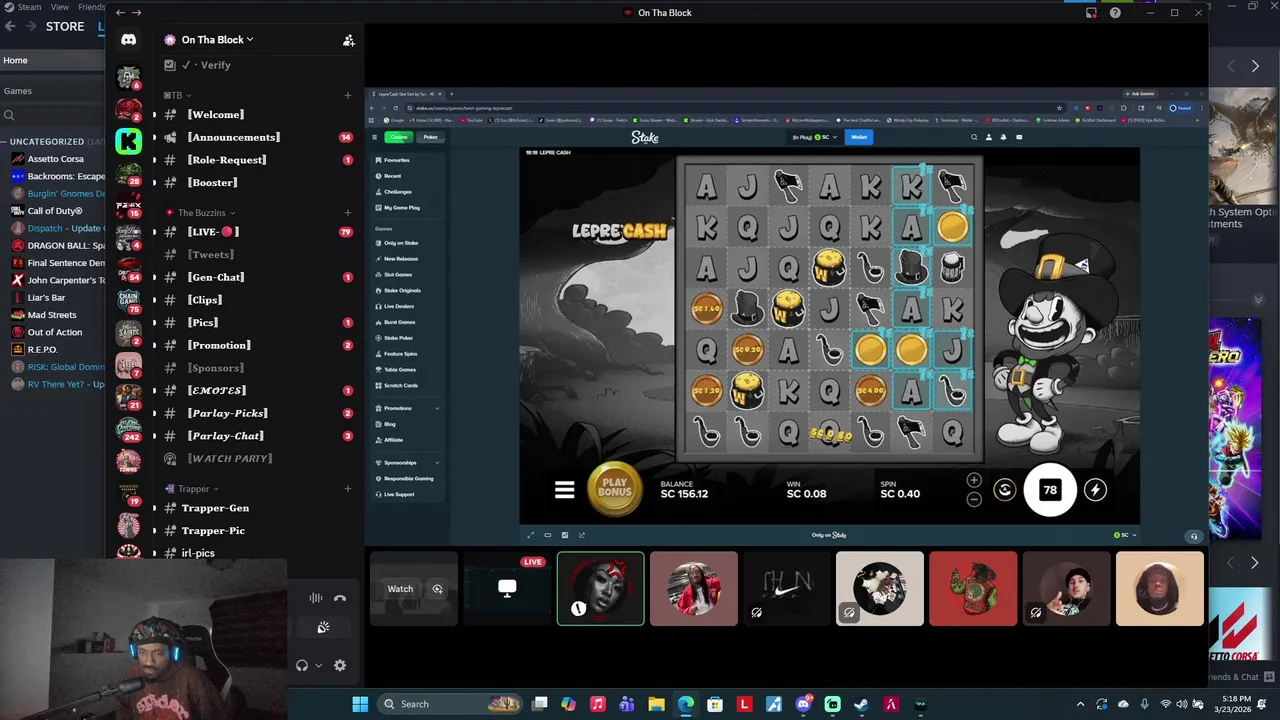Toggle voice noise suppression waveform icon
The height and width of the screenshot is (720, 1280).
tap(316, 598)
